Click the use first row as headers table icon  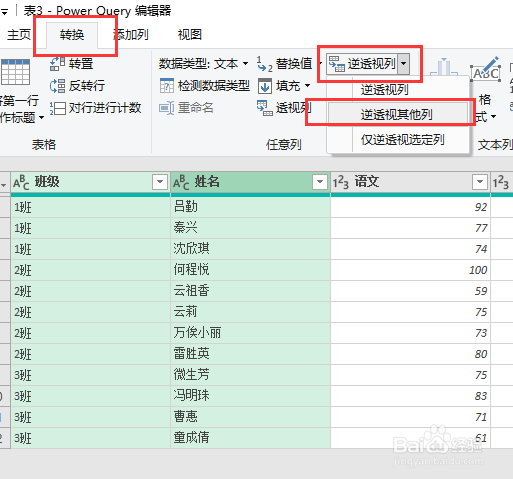tap(15, 72)
